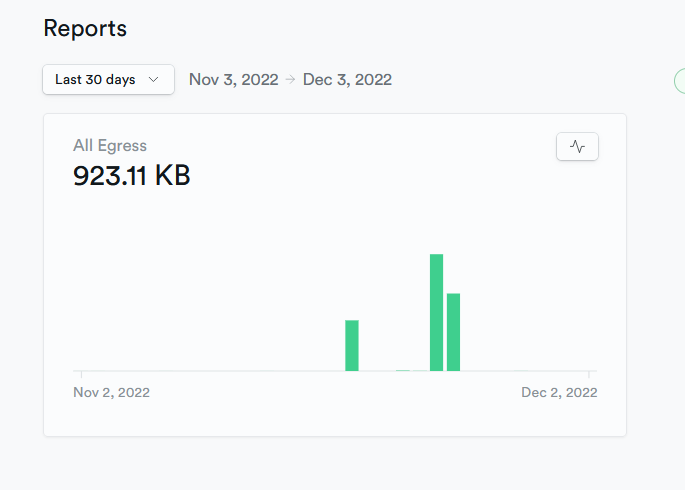Click the Reports page heading

coord(85,28)
